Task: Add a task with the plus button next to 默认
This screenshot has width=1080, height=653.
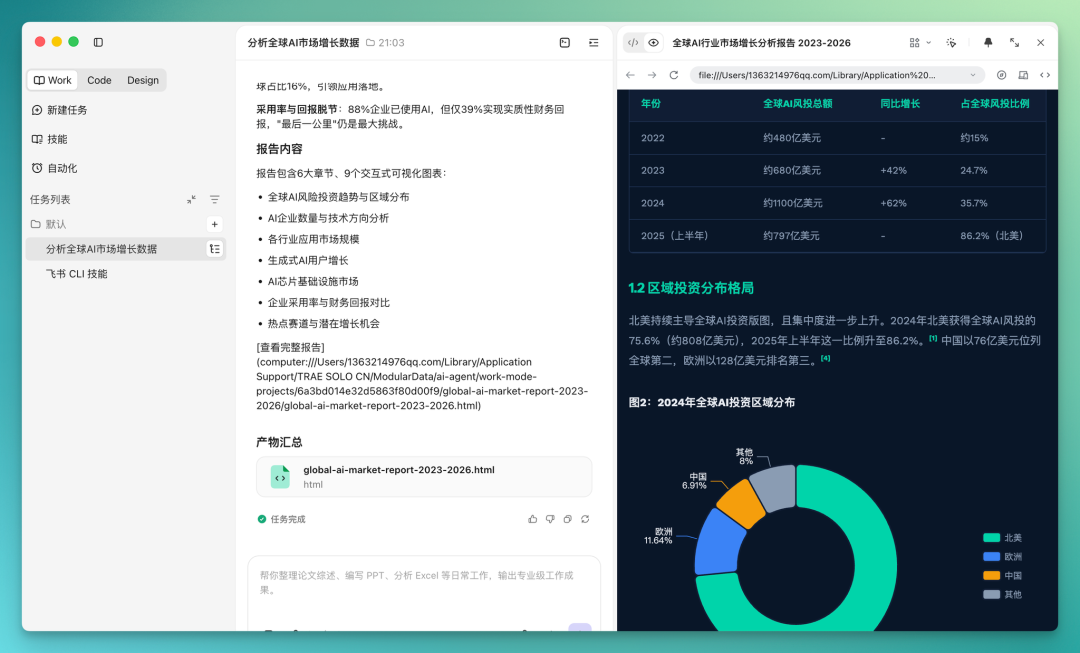Action: (215, 224)
